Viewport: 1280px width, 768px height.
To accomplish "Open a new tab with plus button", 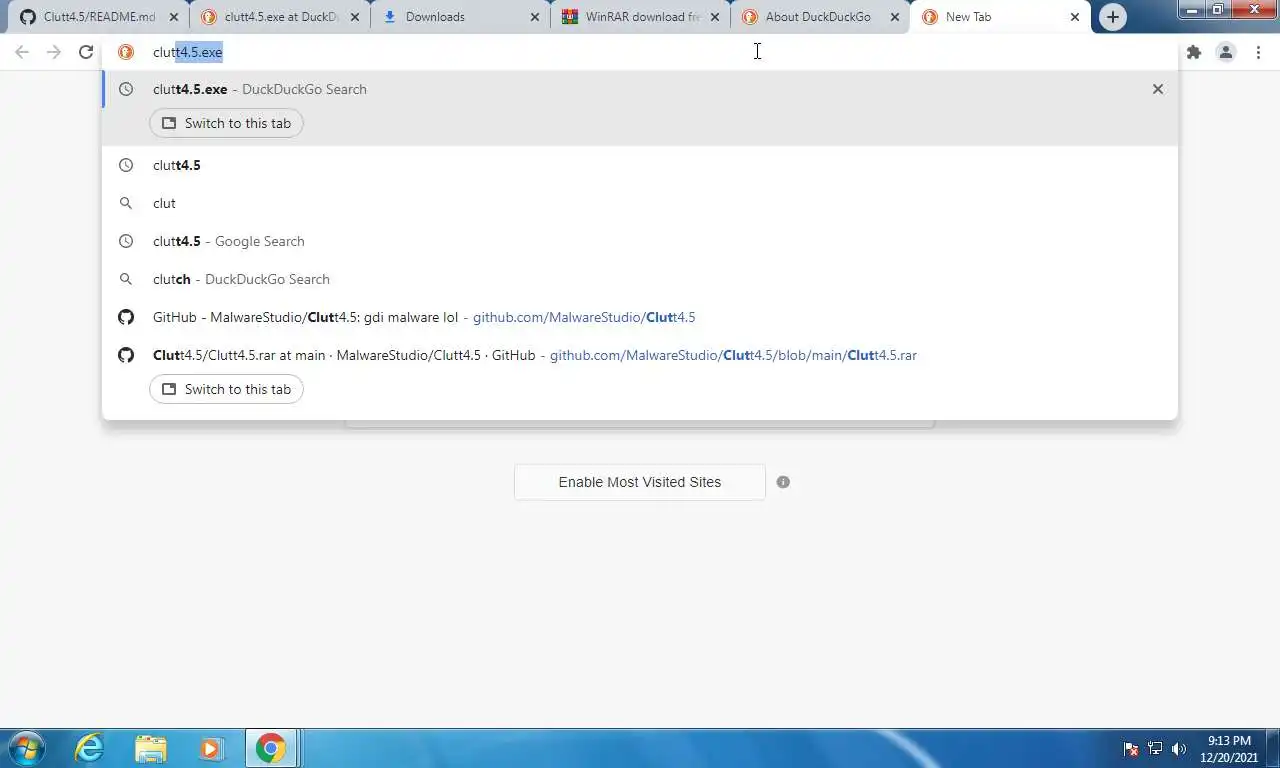I will [x=1112, y=17].
